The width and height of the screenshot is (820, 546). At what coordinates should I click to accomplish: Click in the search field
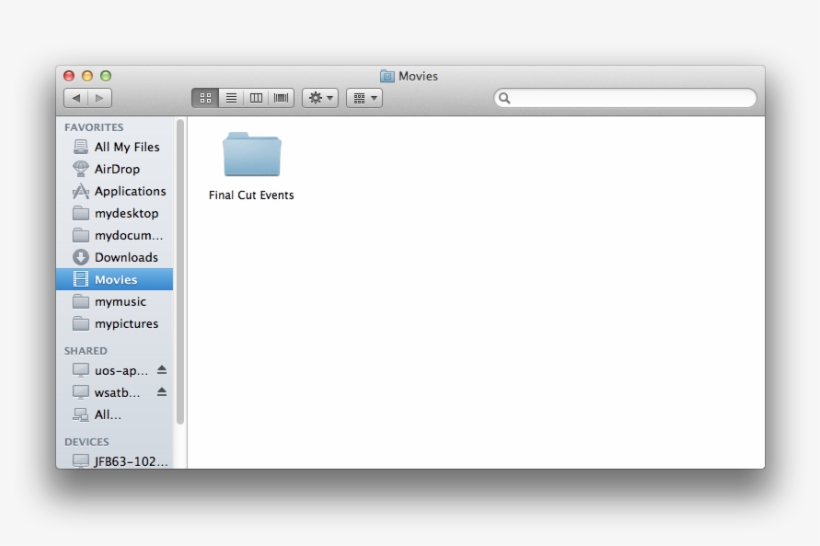point(630,98)
